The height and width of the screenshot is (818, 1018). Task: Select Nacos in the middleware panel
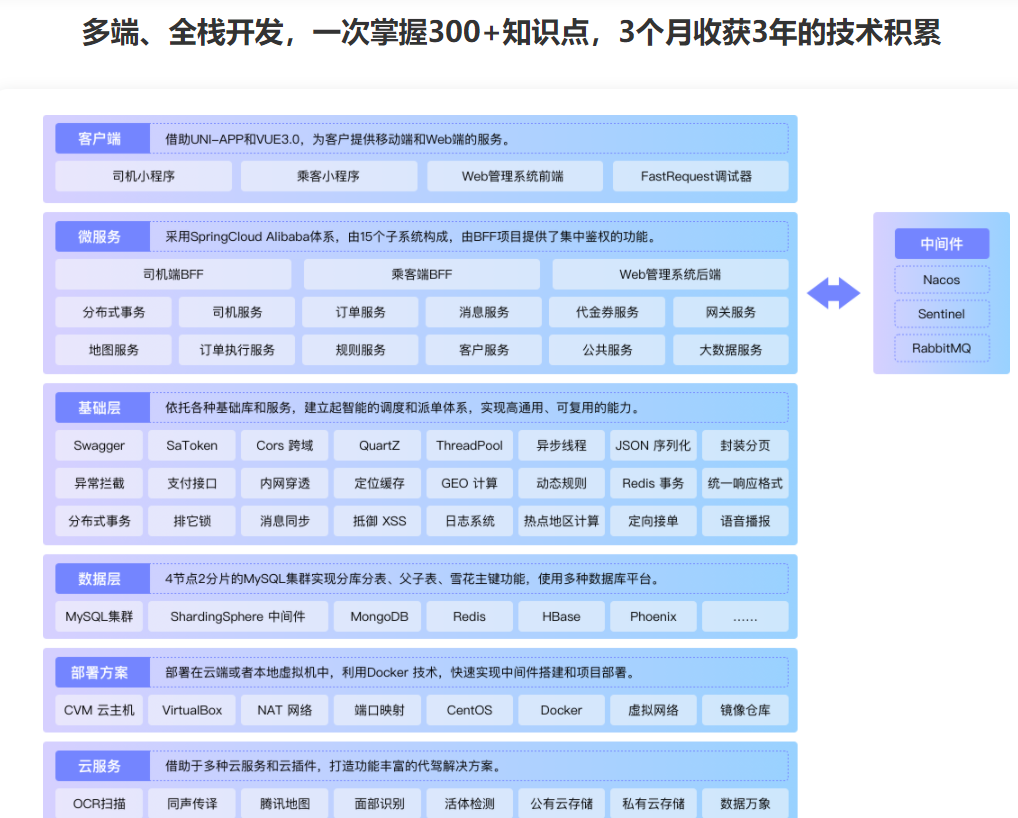tap(941, 280)
